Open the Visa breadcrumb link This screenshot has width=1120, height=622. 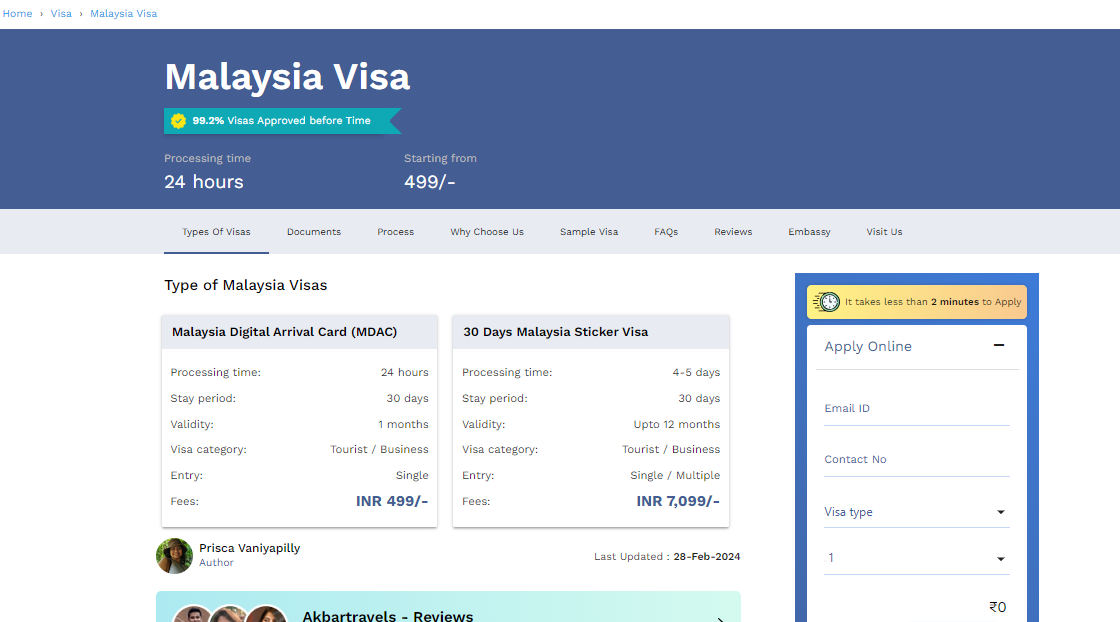point(61,14)
